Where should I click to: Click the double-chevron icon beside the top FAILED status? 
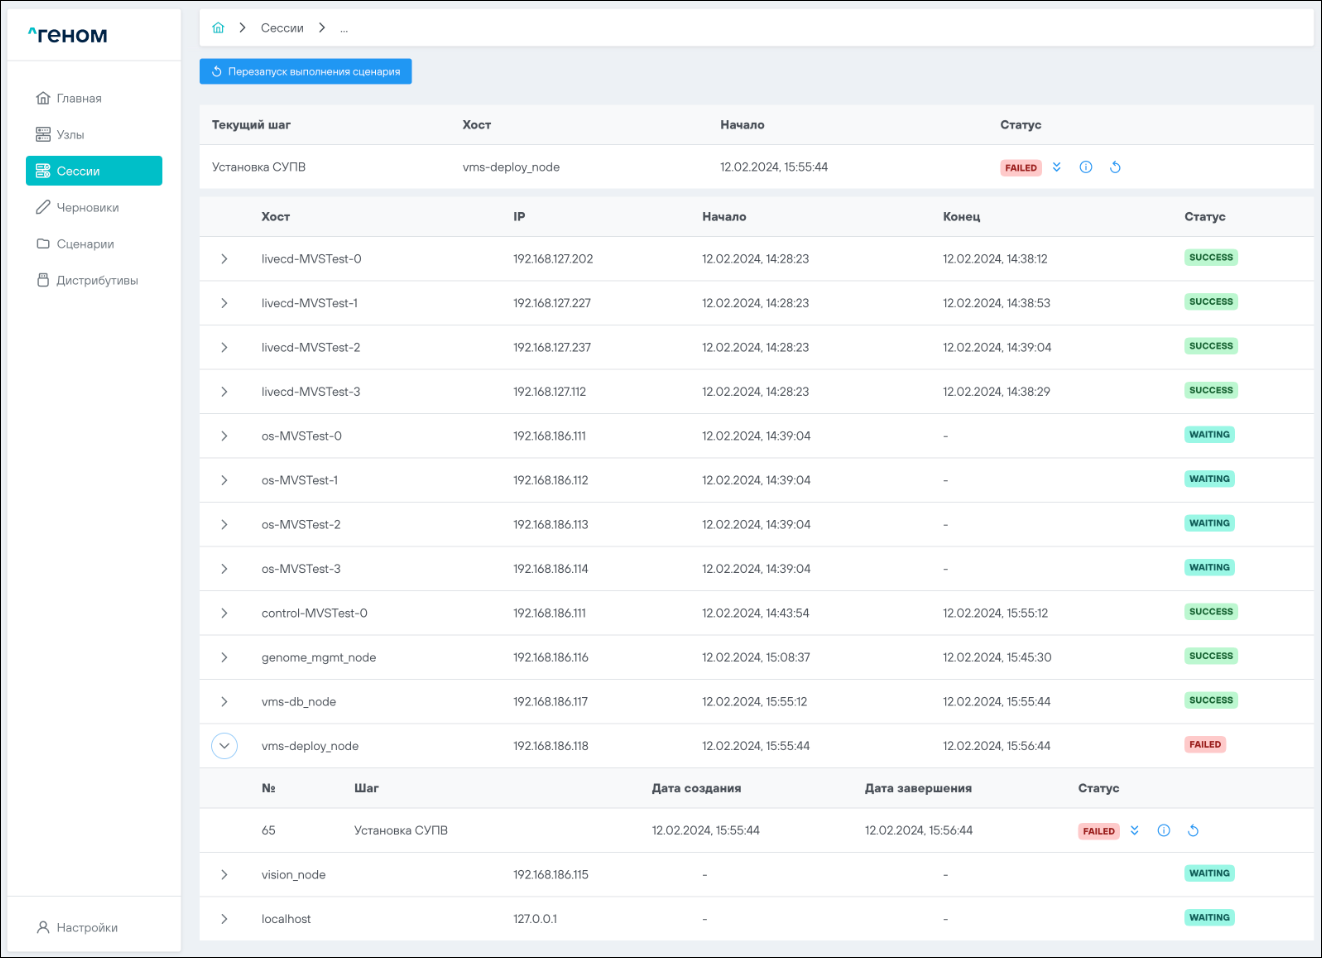point(1056,168)
